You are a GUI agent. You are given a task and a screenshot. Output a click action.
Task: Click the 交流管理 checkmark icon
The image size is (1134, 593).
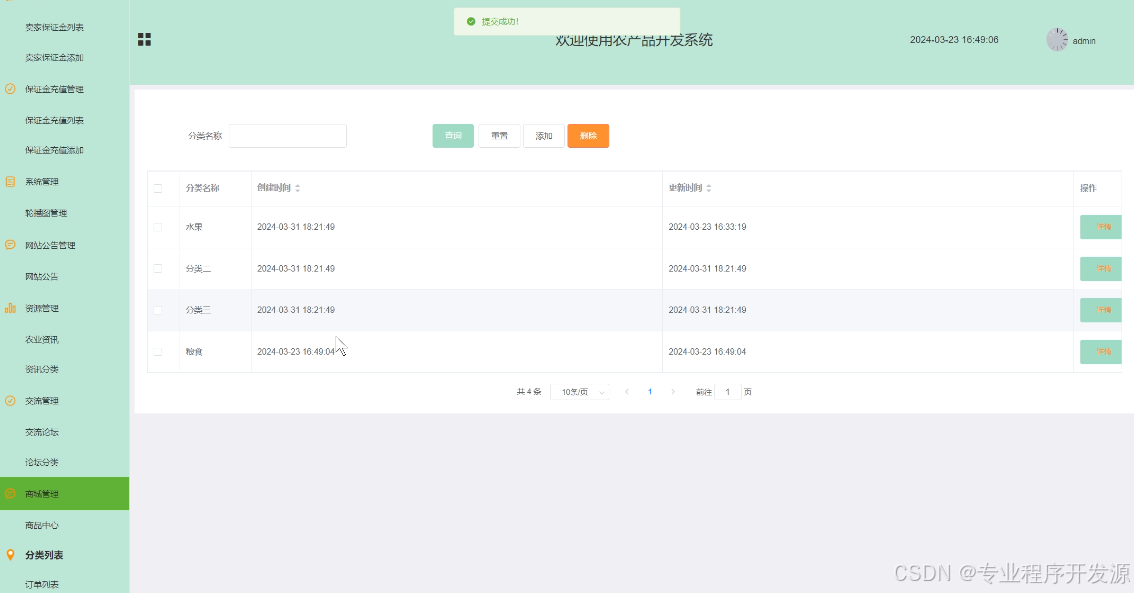pyautogui.click(x=10, y=401)
